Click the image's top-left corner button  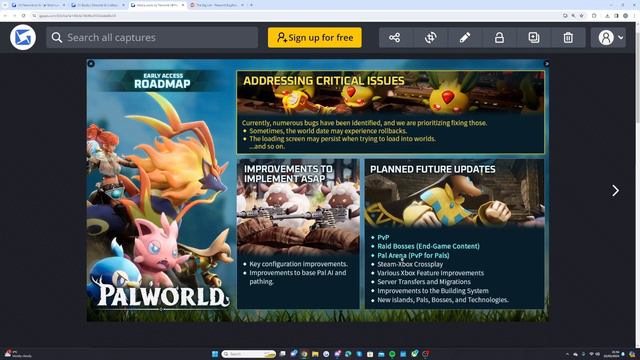click(91, 64)
